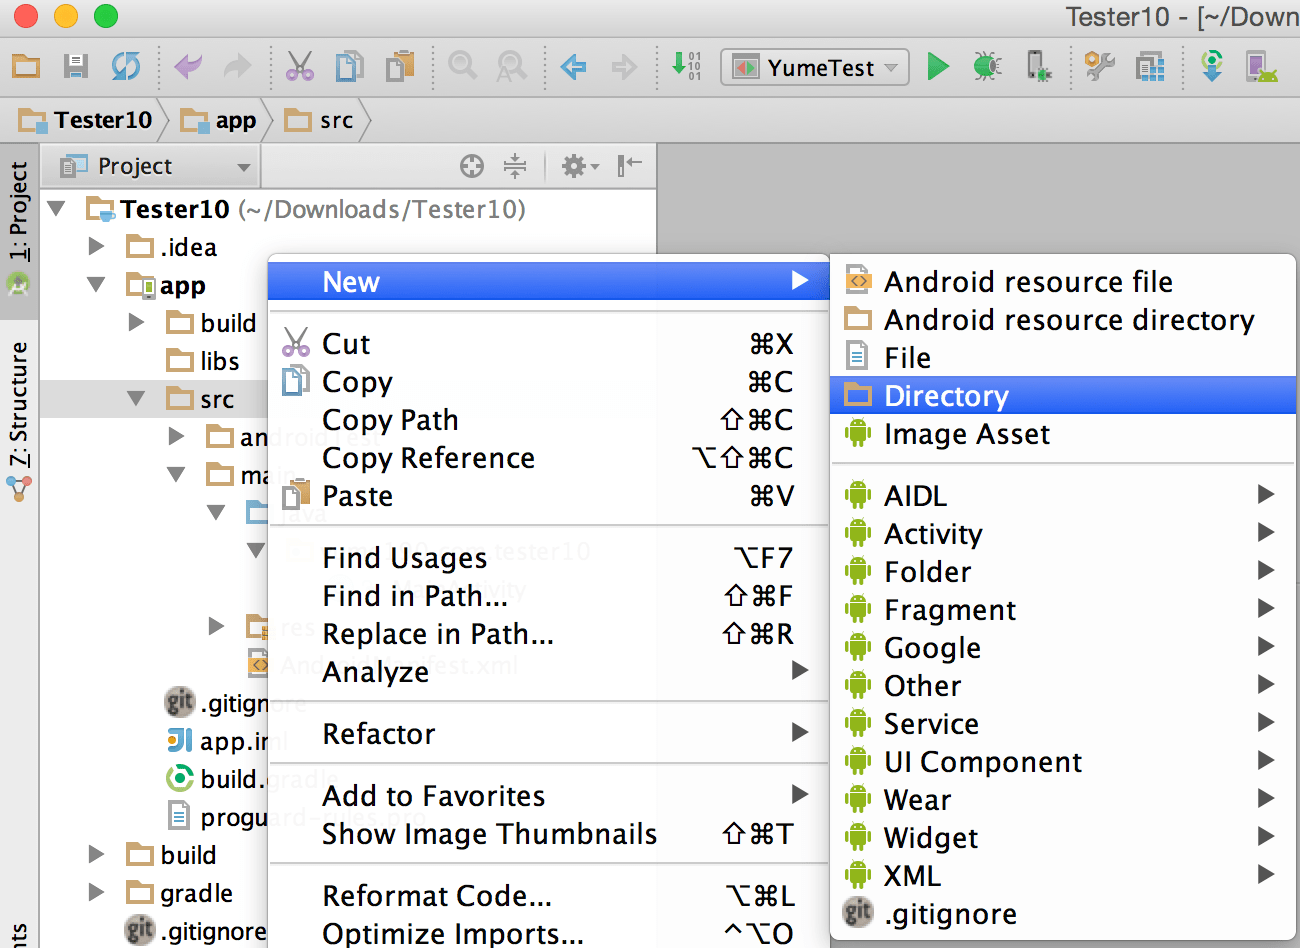Click the Replace toolbar icon
The width and height of the screenshot is (1300, 948).
(511, 67)
